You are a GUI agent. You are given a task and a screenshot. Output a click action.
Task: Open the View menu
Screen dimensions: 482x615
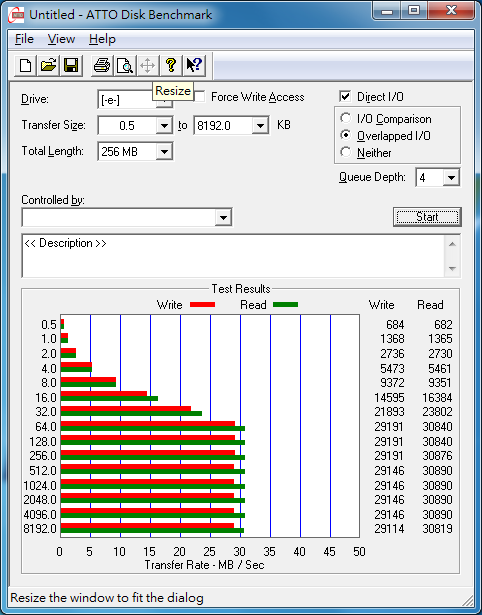[x=61, y=39]
